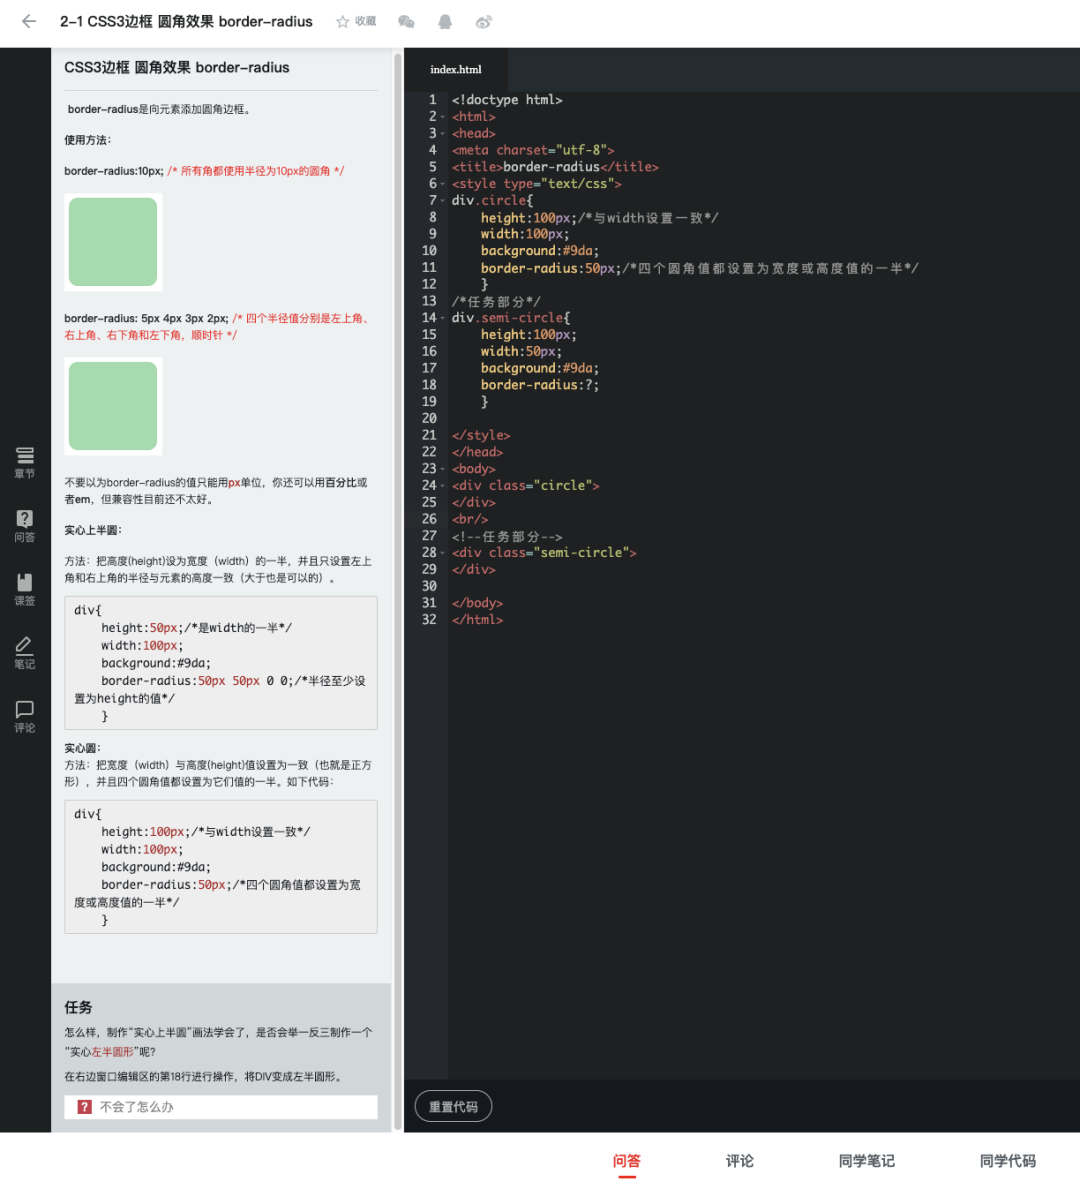This screenshot has width=1080, height=1189.
Task: Collapse the body tag fold on line 23
Action: point(443,469)
